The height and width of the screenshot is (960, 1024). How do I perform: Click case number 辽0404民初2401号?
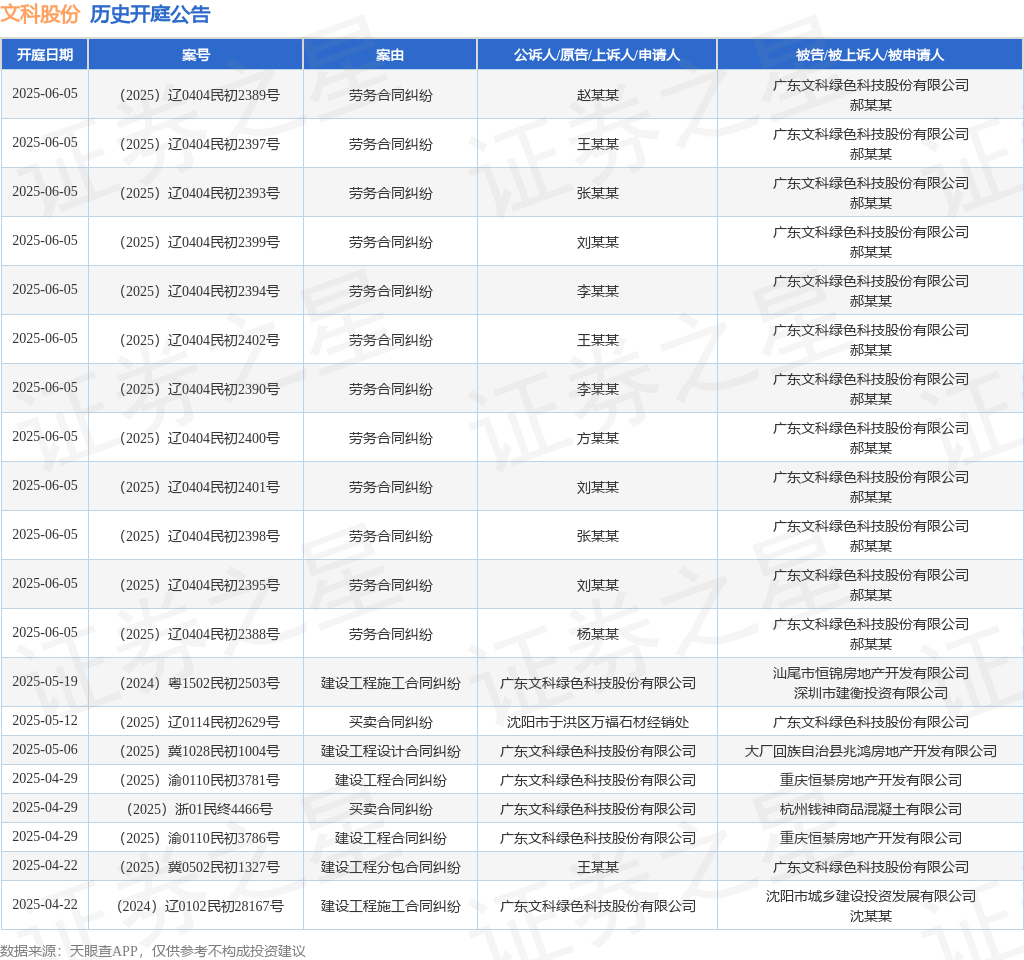(x=199, y=487)
